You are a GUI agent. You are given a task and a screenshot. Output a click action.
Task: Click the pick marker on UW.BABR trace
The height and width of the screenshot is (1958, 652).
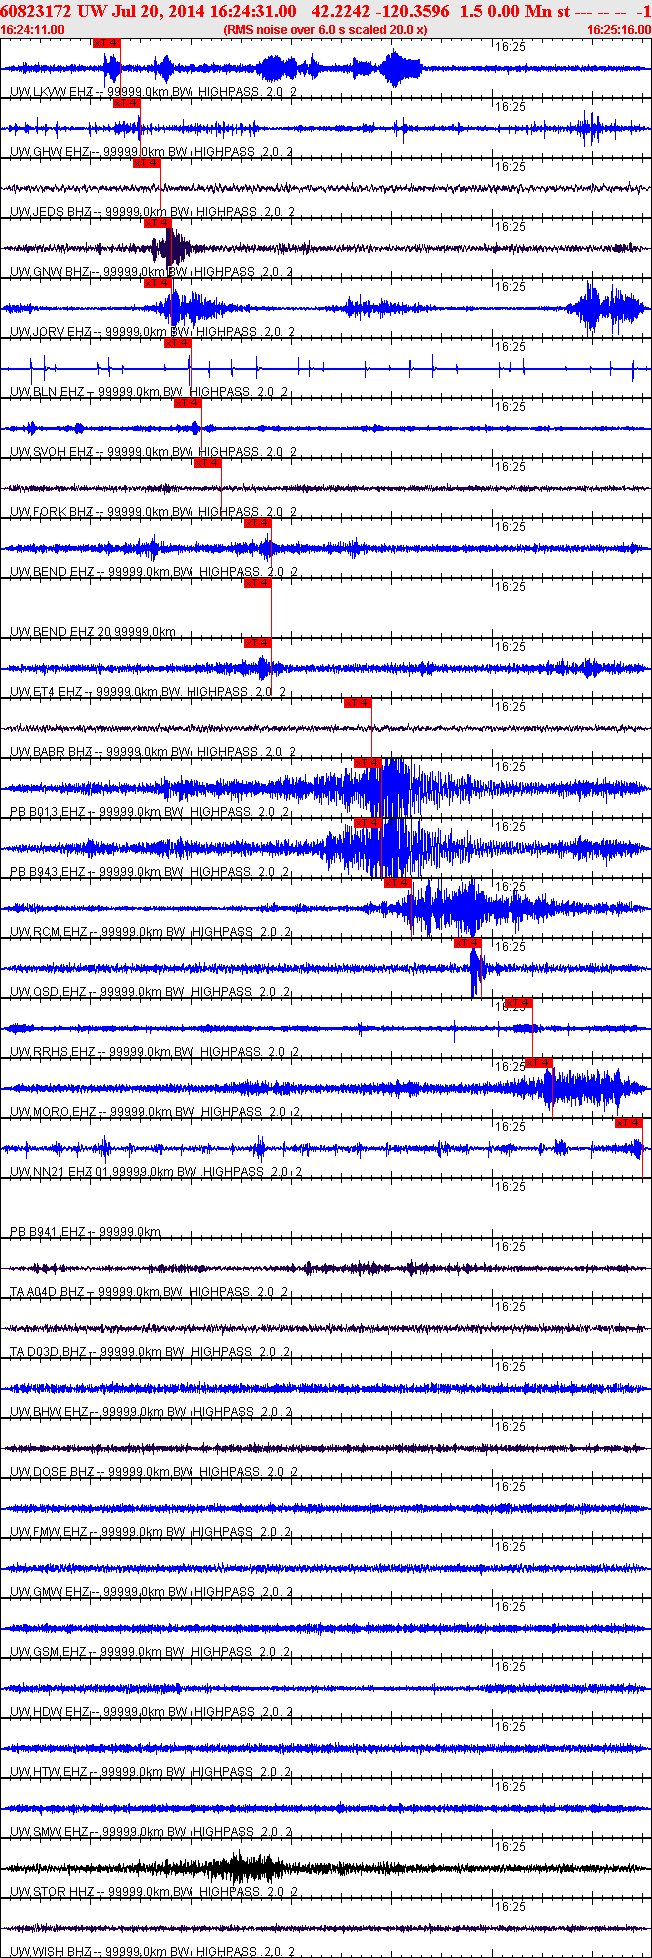click(x=357, y=703)
